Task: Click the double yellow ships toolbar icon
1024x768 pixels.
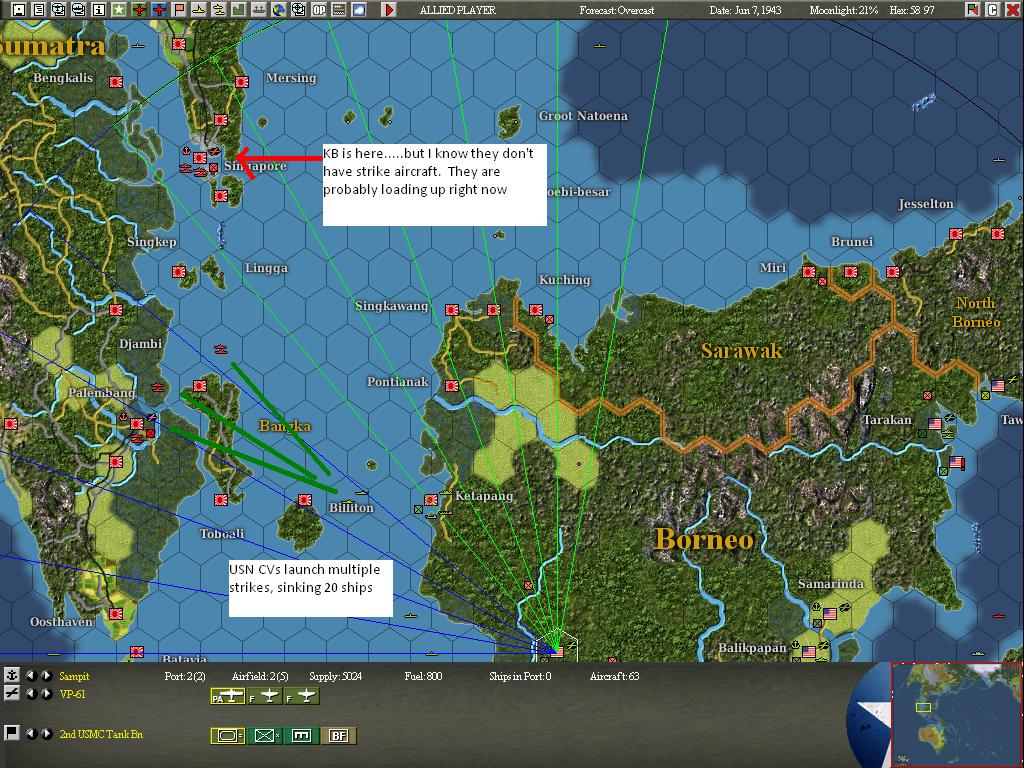Action: coord(219,9)
